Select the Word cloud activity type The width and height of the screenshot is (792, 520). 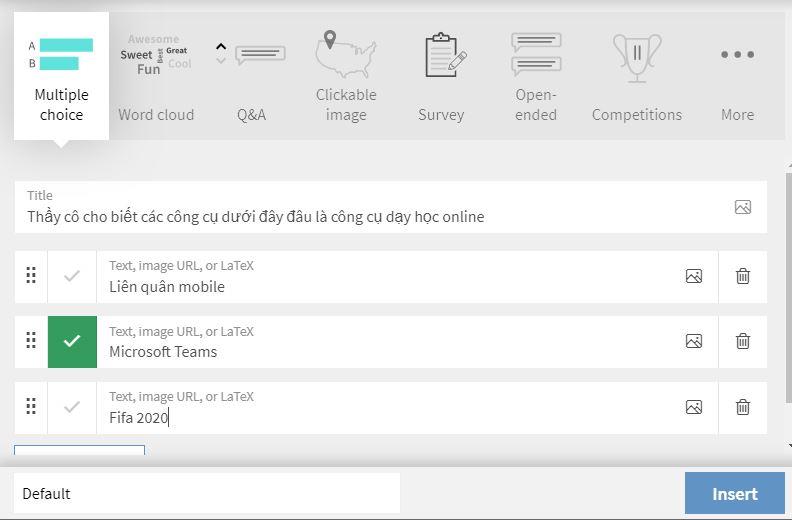pos(156,76)
